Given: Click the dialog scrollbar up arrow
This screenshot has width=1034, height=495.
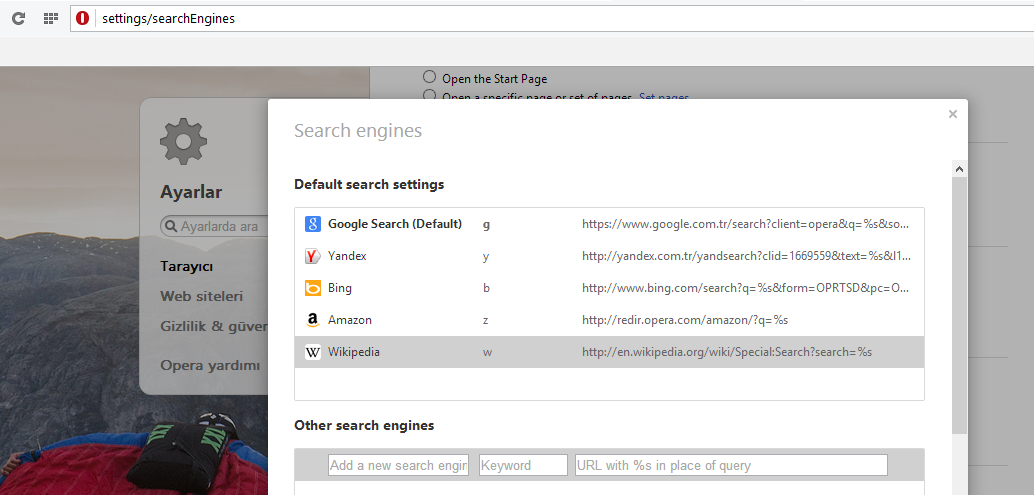Looking at the screenshot, I should click(959, 169).
